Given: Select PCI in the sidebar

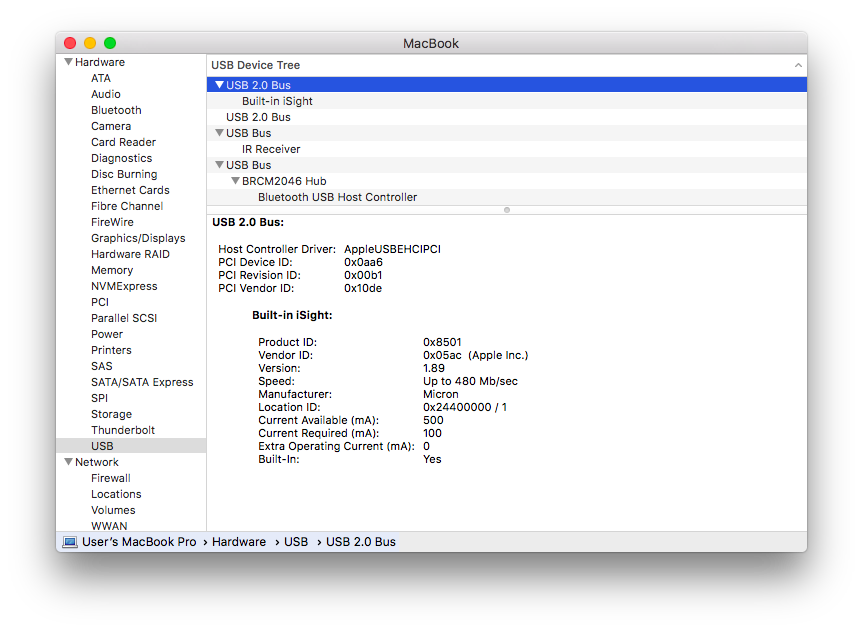Looking at the screenshot, I should (100, 302).
